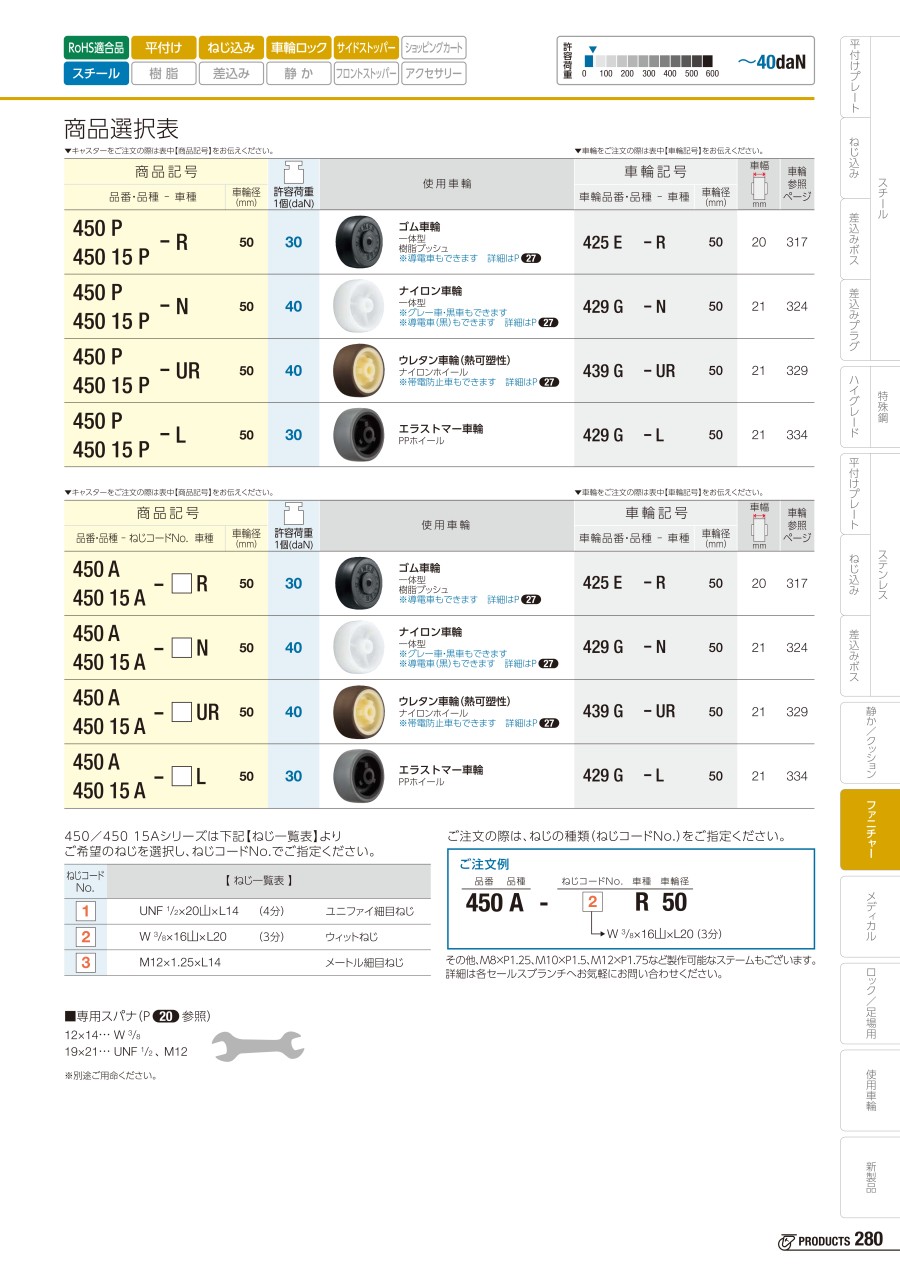Select the screw code box before R in 450 A row
900x1272 pixels.
click(x=181, y=583)
